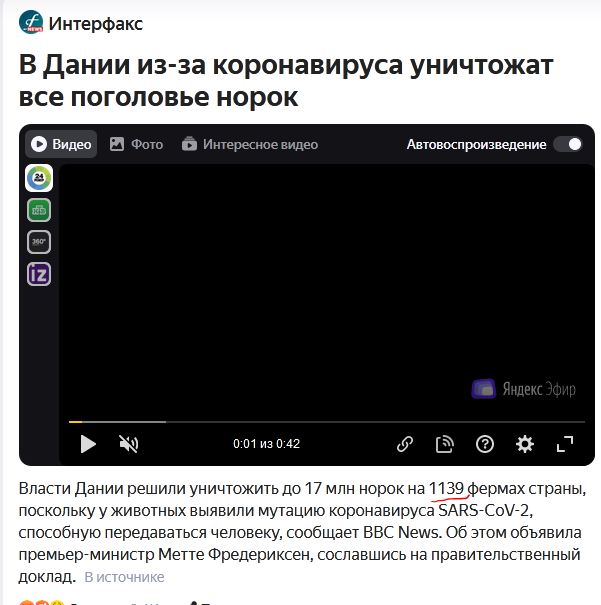
Task: Select the green TV channel icon
Action: 39,210
